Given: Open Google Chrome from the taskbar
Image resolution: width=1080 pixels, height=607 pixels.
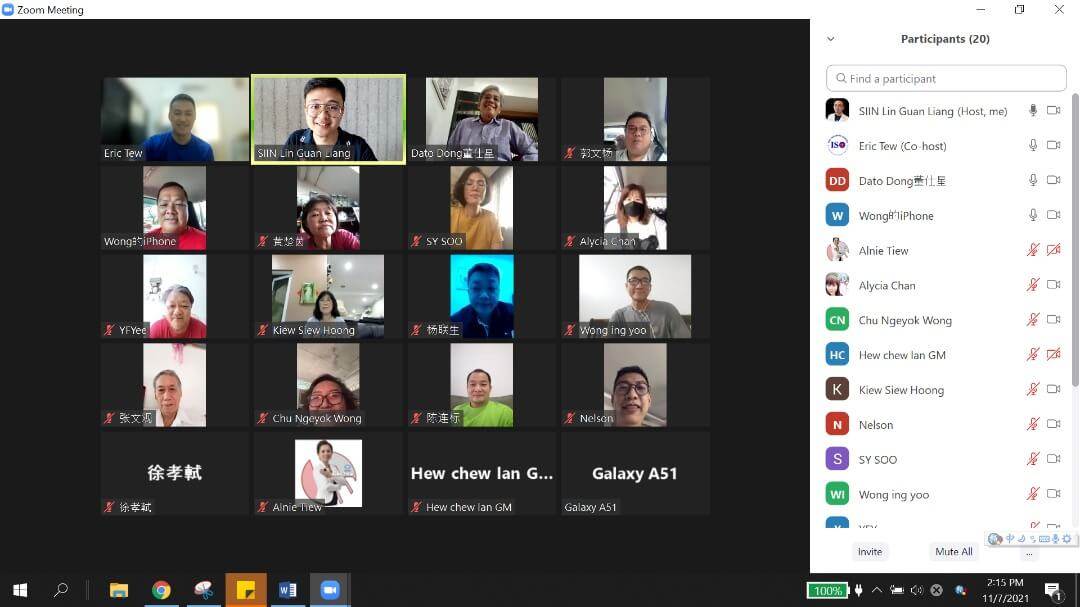Looking at the screenshot, I should (x=161, y=590).
